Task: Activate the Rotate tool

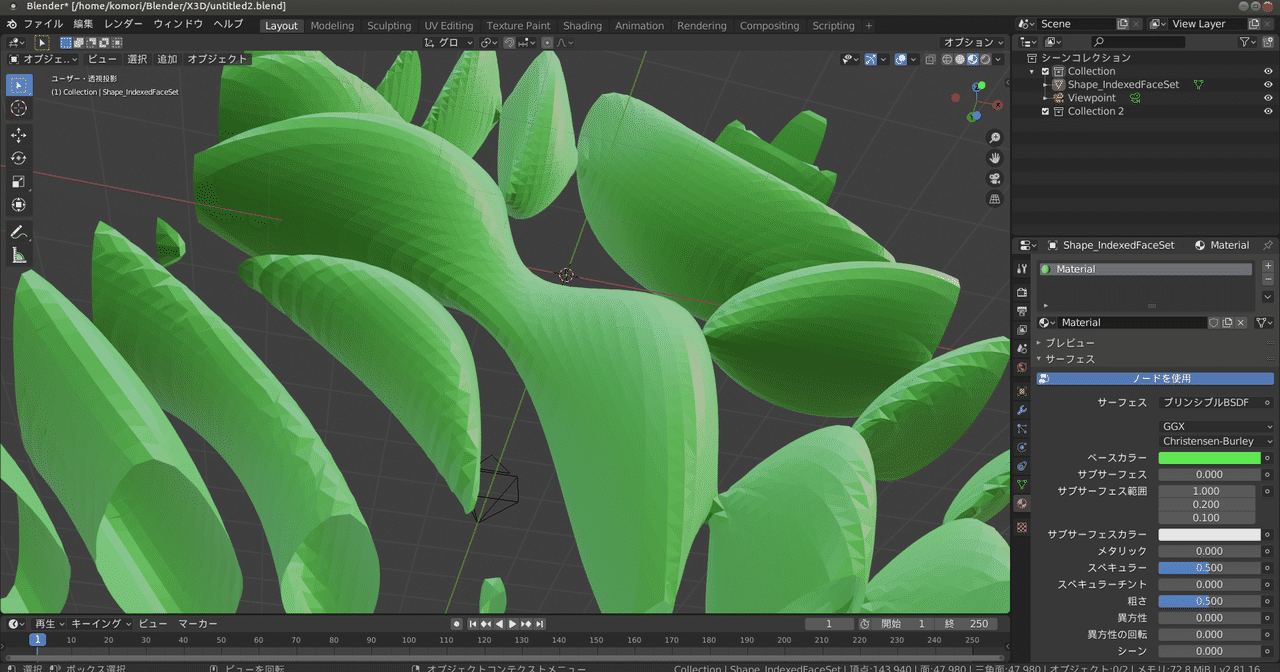Action: [x=19, y=158]
